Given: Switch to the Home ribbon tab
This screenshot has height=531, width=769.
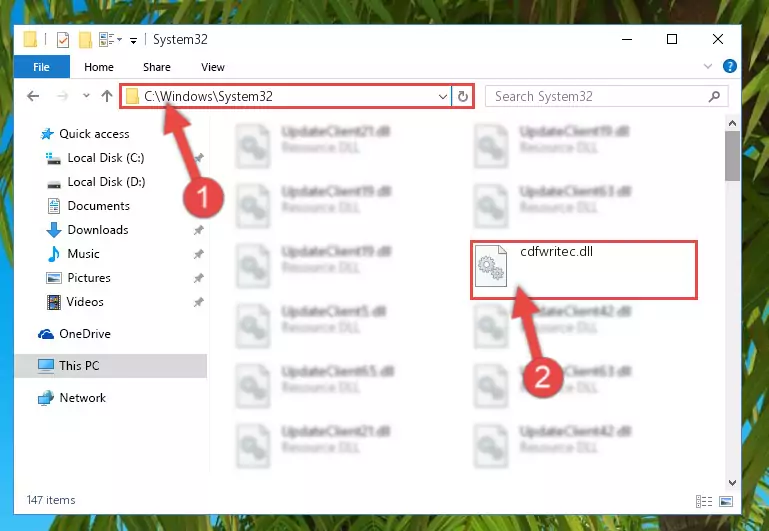Looking at the screenshot, I should coord(99,67).
